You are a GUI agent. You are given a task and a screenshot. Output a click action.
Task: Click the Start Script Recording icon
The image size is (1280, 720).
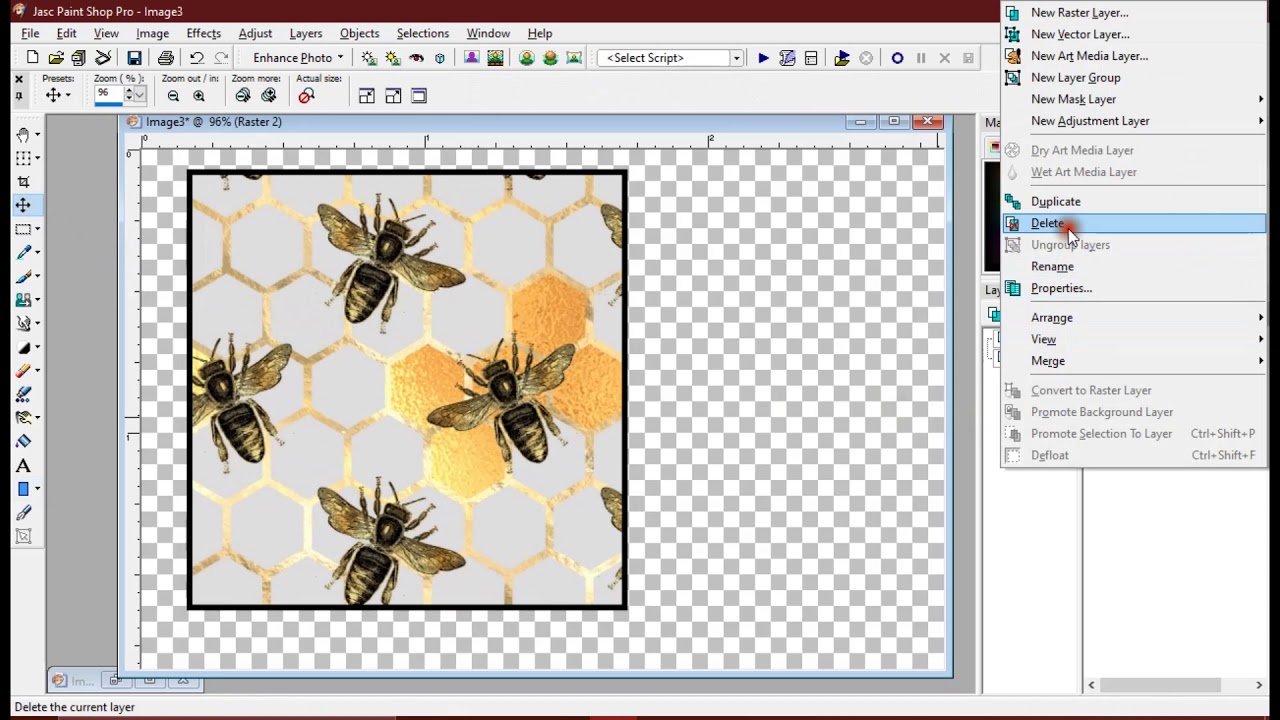[x=897, y=58]
